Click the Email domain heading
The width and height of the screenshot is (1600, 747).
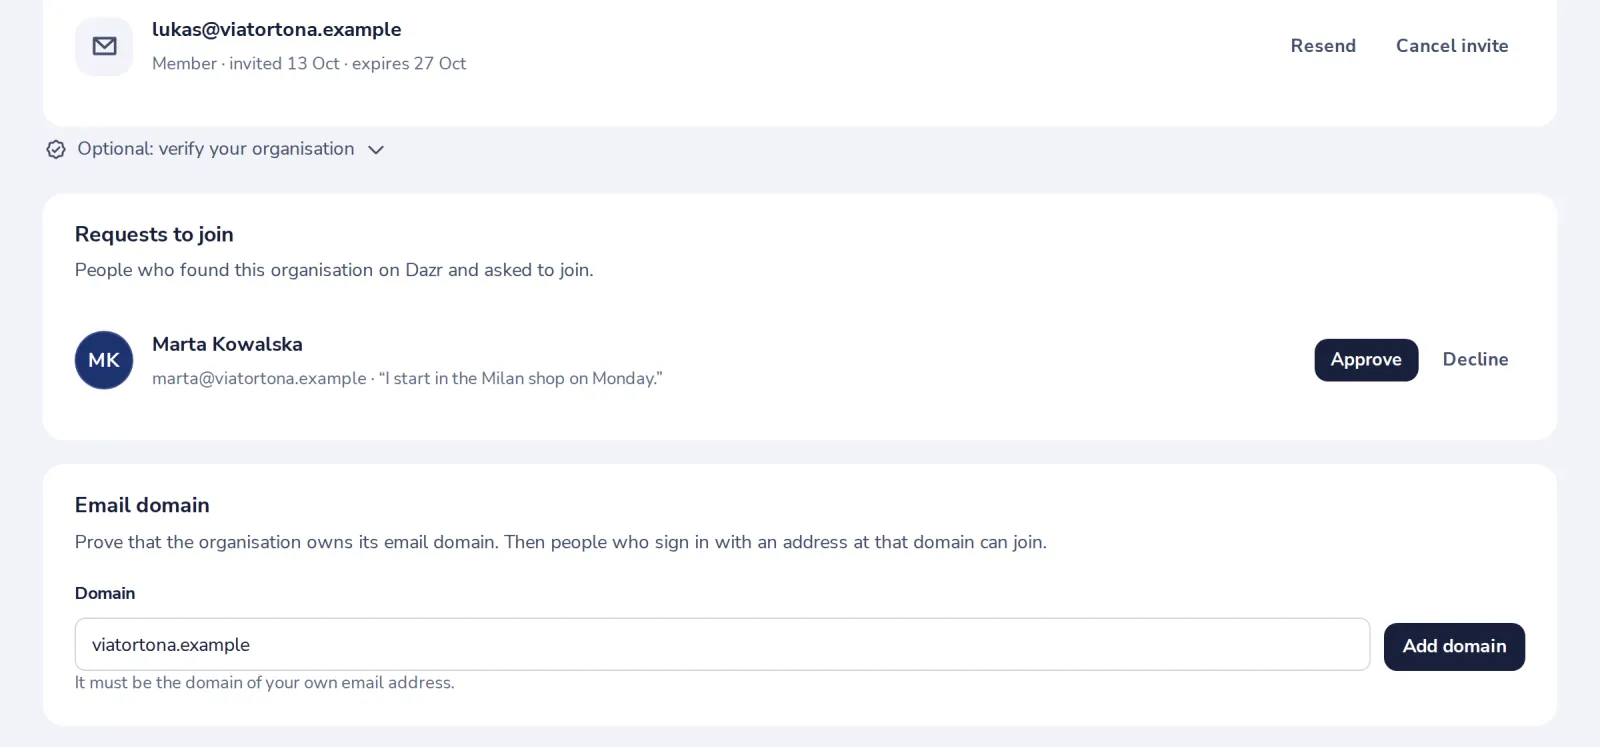point(142,505)
